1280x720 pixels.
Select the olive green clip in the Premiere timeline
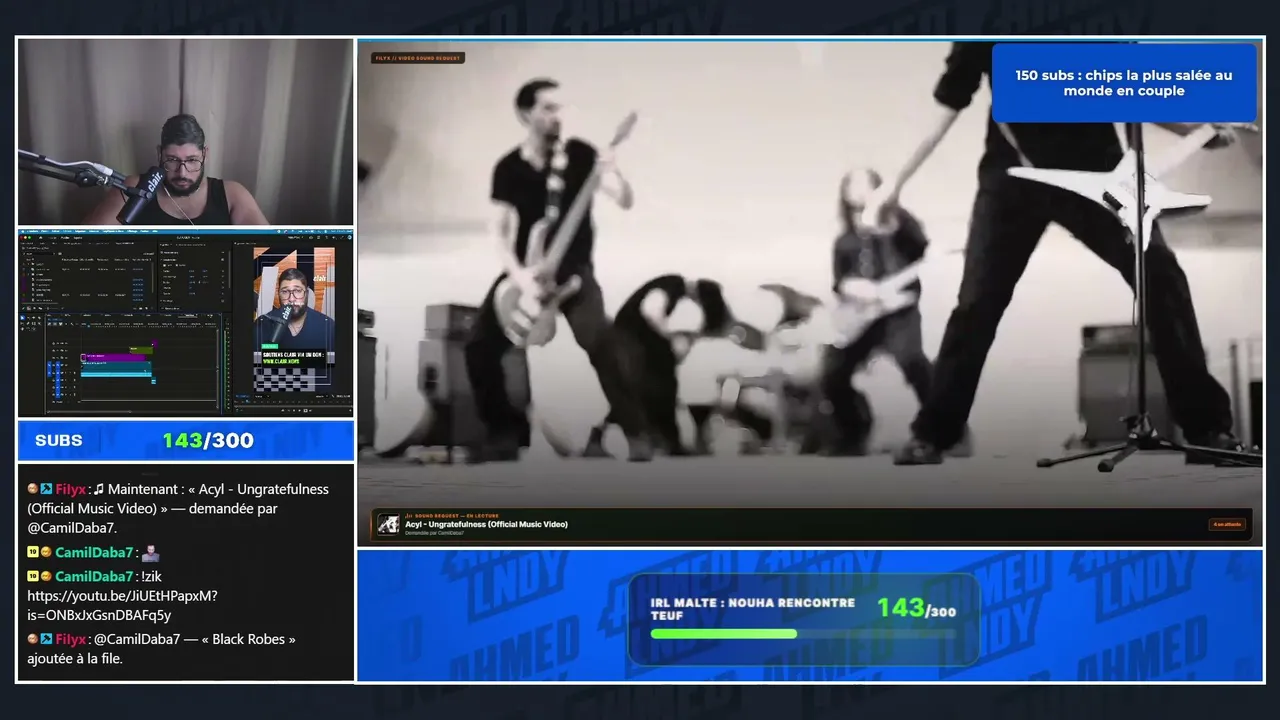139,349
